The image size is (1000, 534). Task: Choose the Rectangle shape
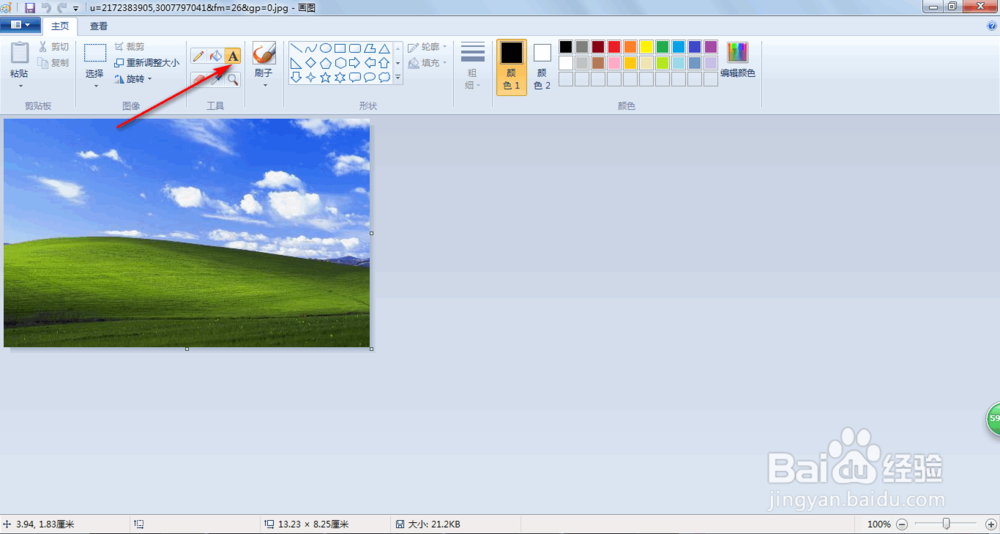coord(340,48)
